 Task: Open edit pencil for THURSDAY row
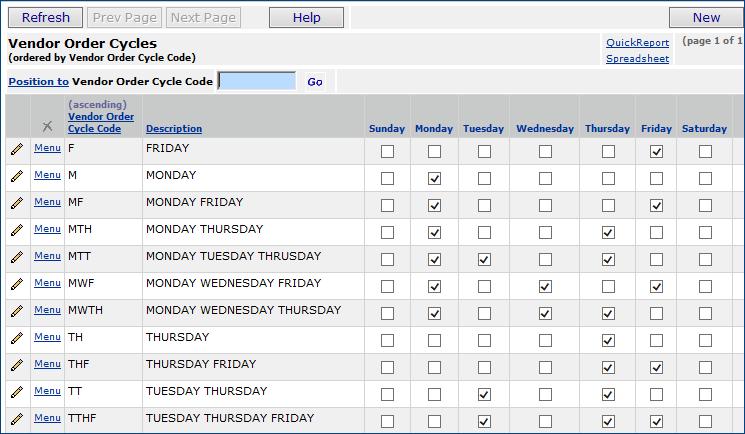[x=16, y=339]
